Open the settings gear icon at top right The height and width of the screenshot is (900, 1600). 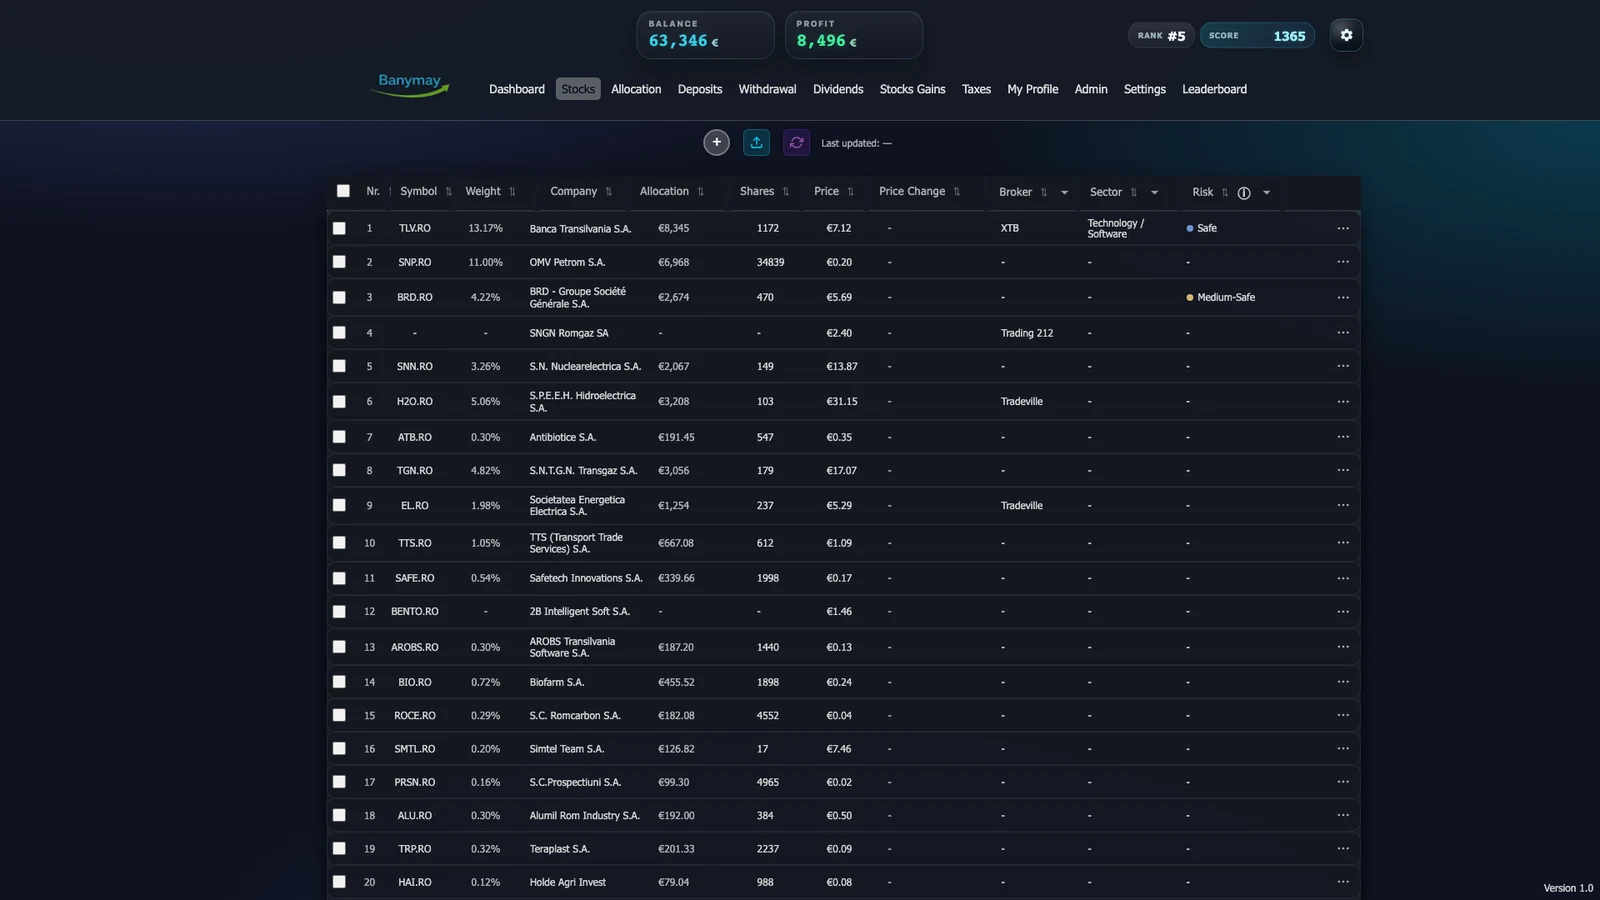point(1346,35)
